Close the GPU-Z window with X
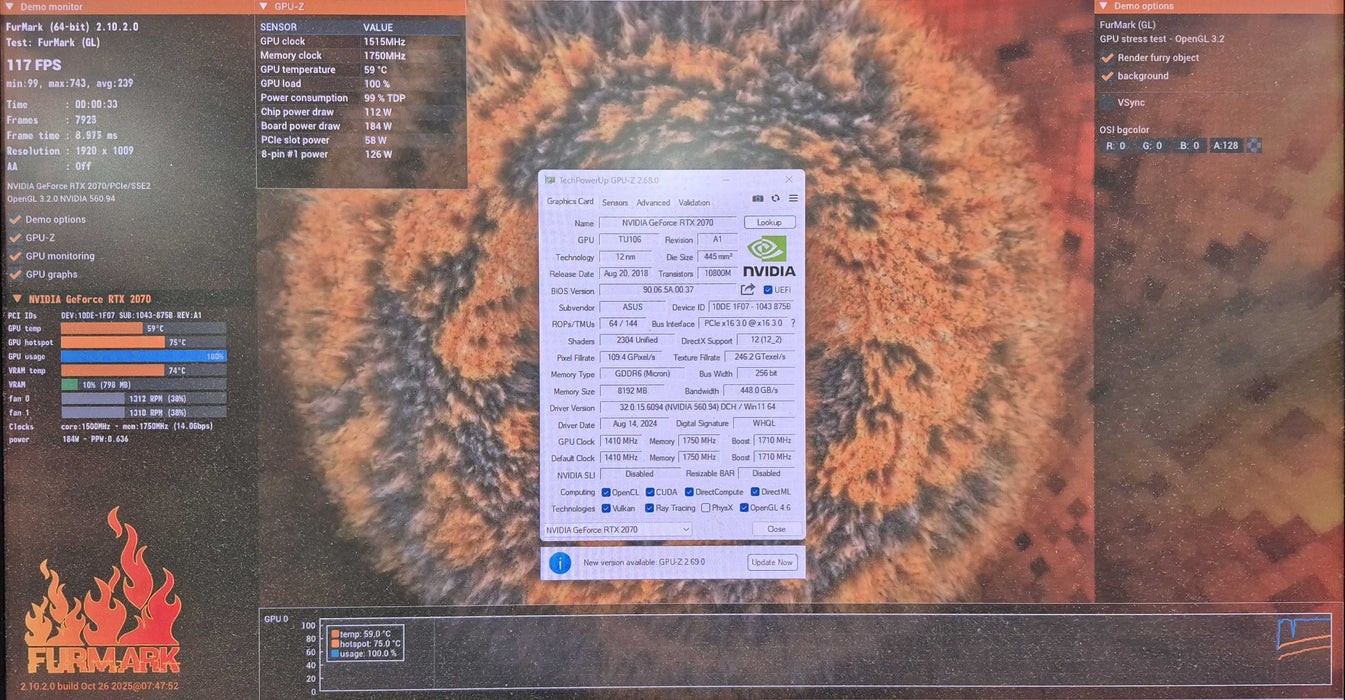The width and height of the screenshot is (1345, 700). pyautogui.click(x=788, y=180)
